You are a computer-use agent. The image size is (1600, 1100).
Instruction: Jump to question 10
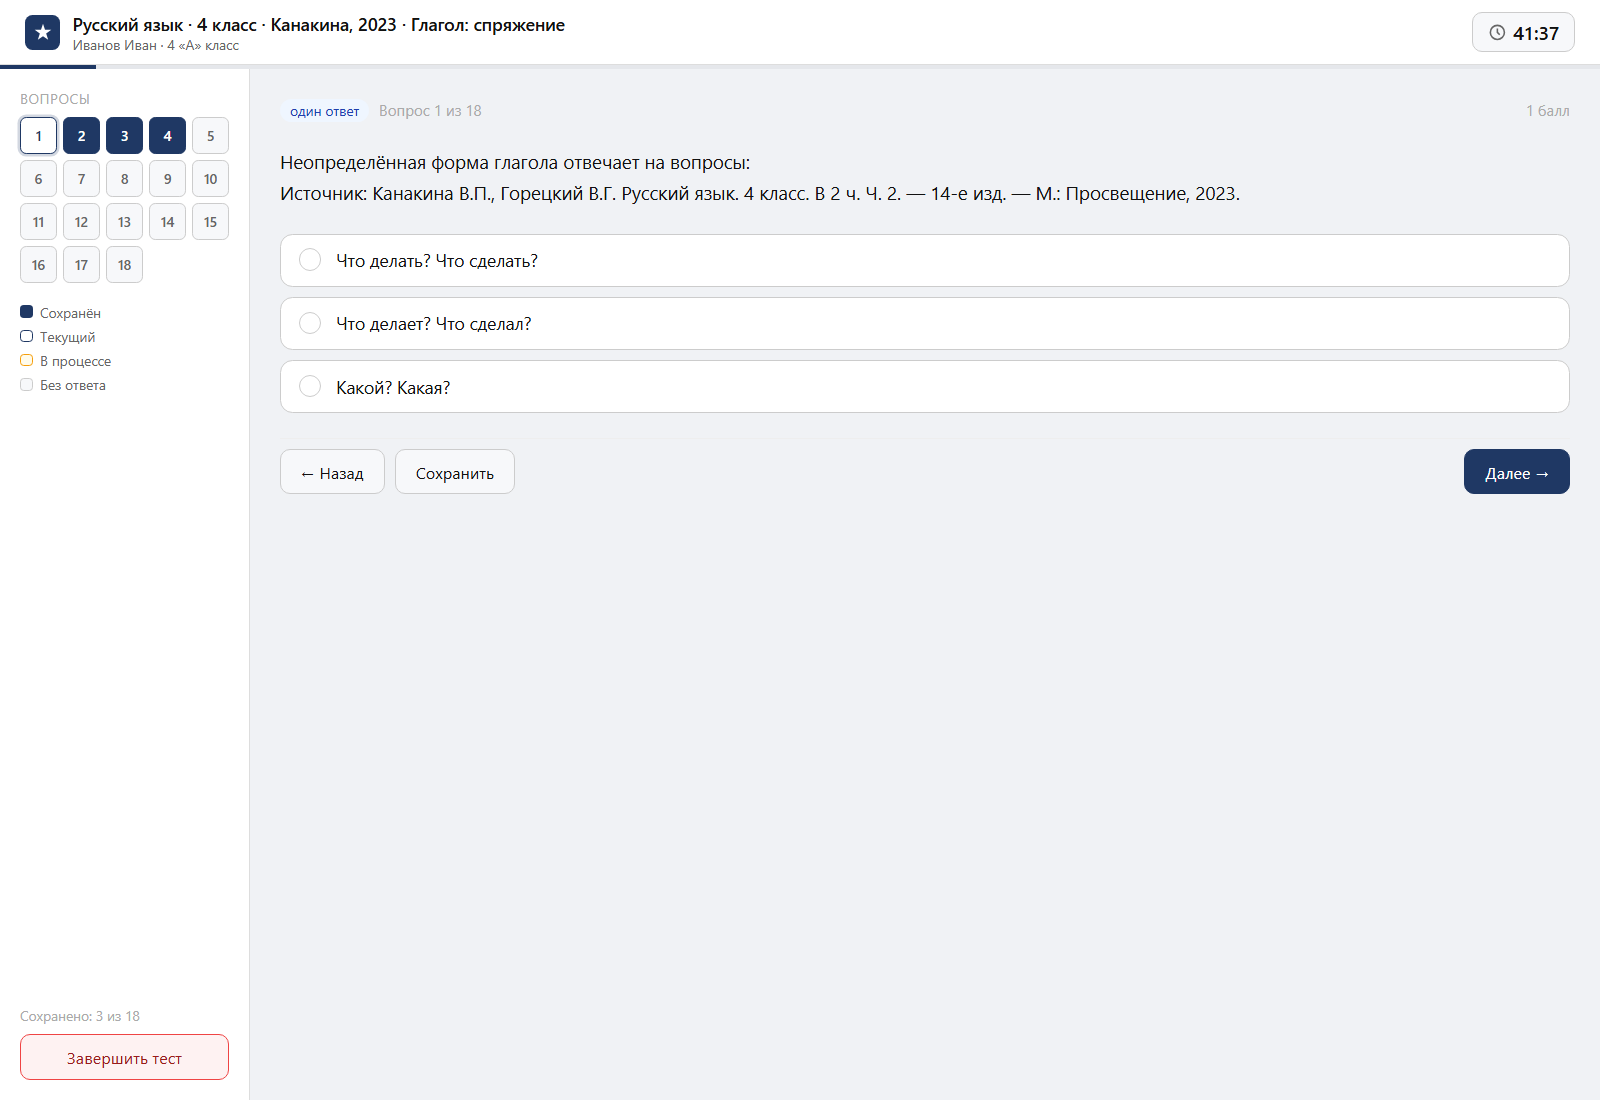210,179
